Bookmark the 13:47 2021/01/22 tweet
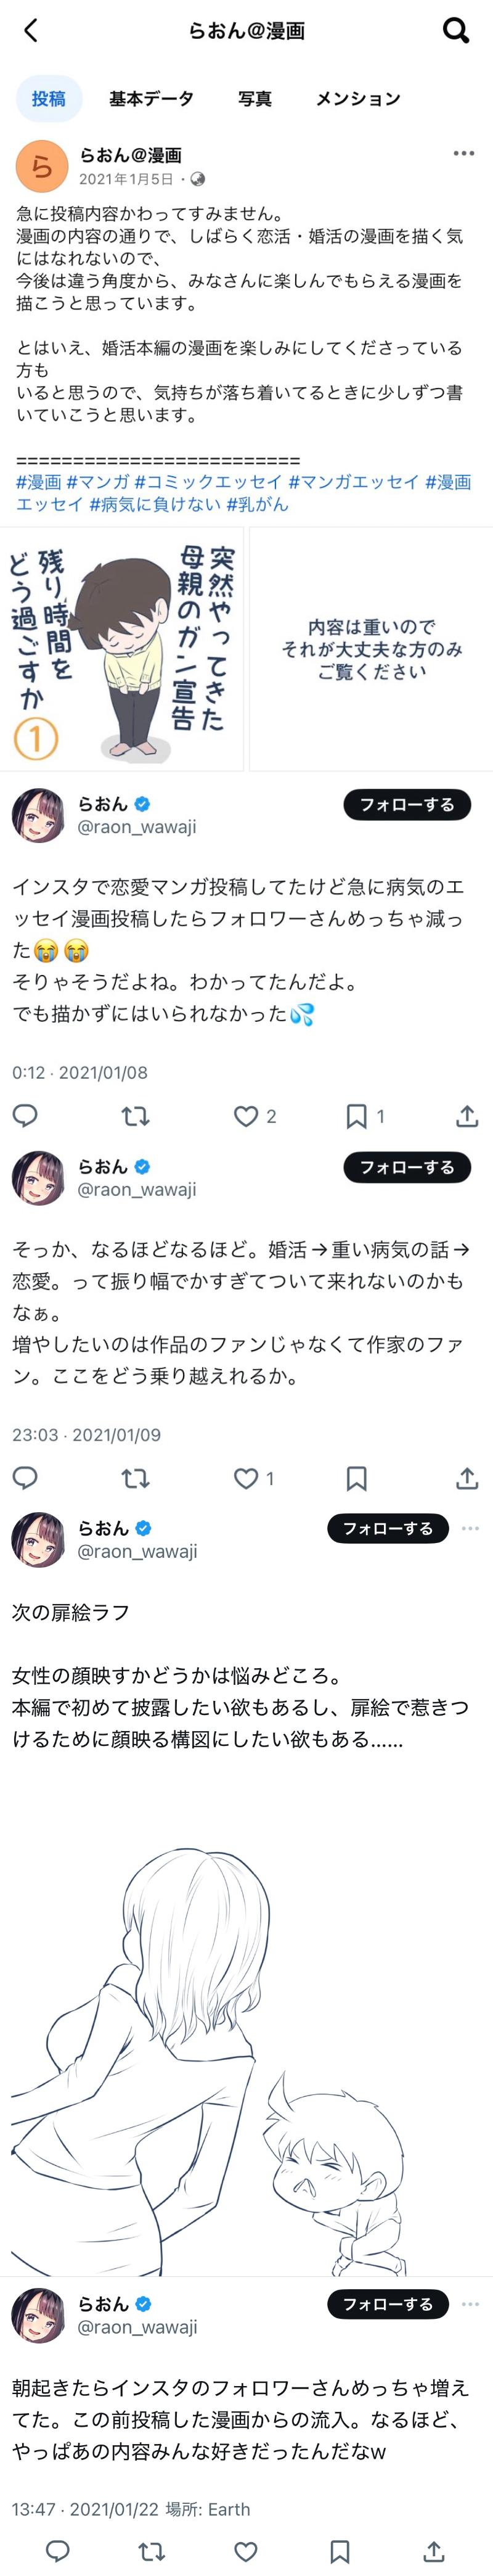 (340, 2550)
